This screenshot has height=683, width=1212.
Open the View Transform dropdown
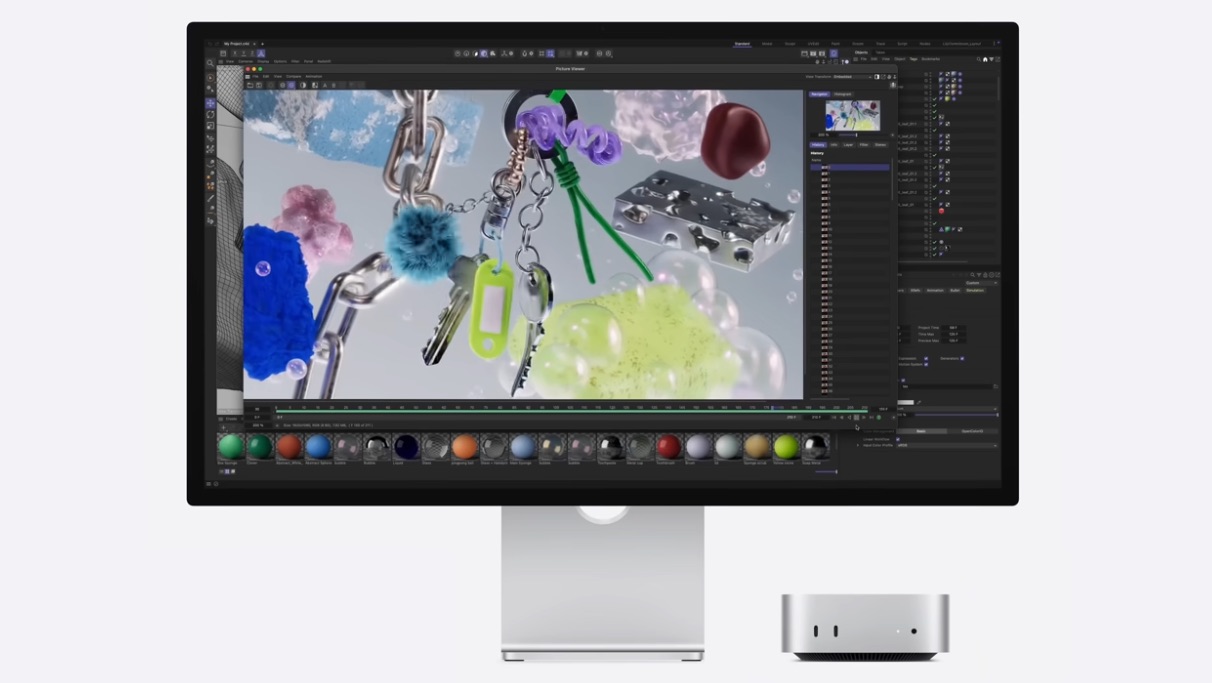coord(850,76)
